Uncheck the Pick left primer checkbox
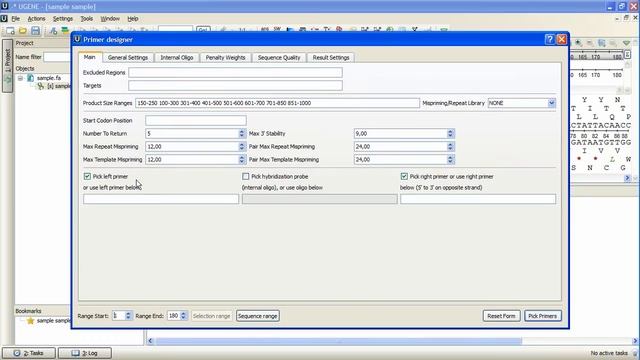 (x=87, y=176)
